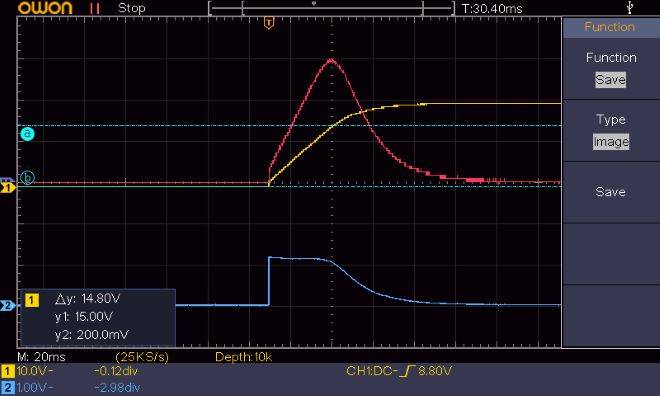Image resolution: width=660 pixels, height=396 pixels.
Task: Click the Depth:10k readout
Action: 243,357
